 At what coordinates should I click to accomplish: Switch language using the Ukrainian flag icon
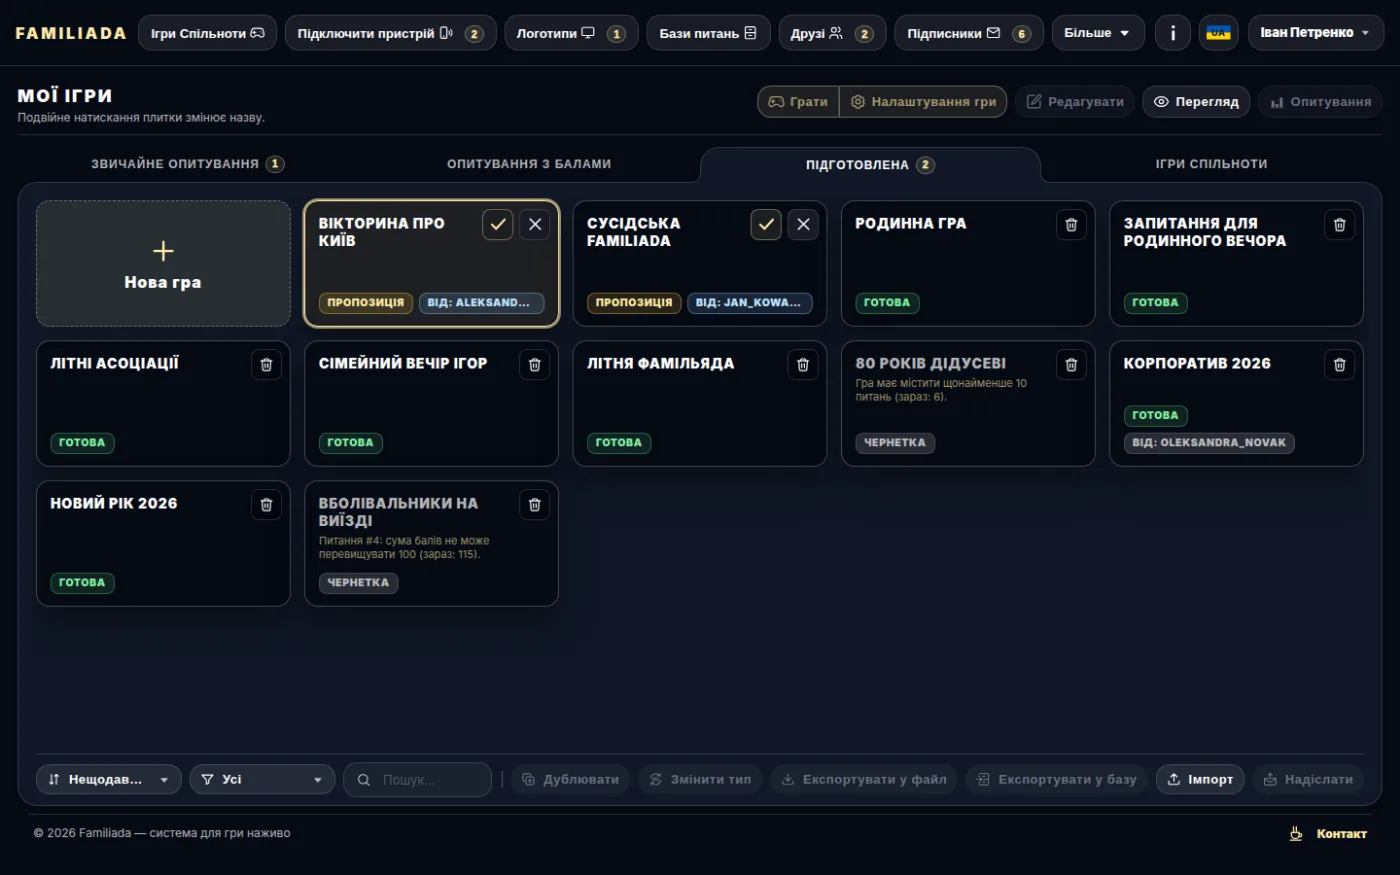(x=1217, y=33)
